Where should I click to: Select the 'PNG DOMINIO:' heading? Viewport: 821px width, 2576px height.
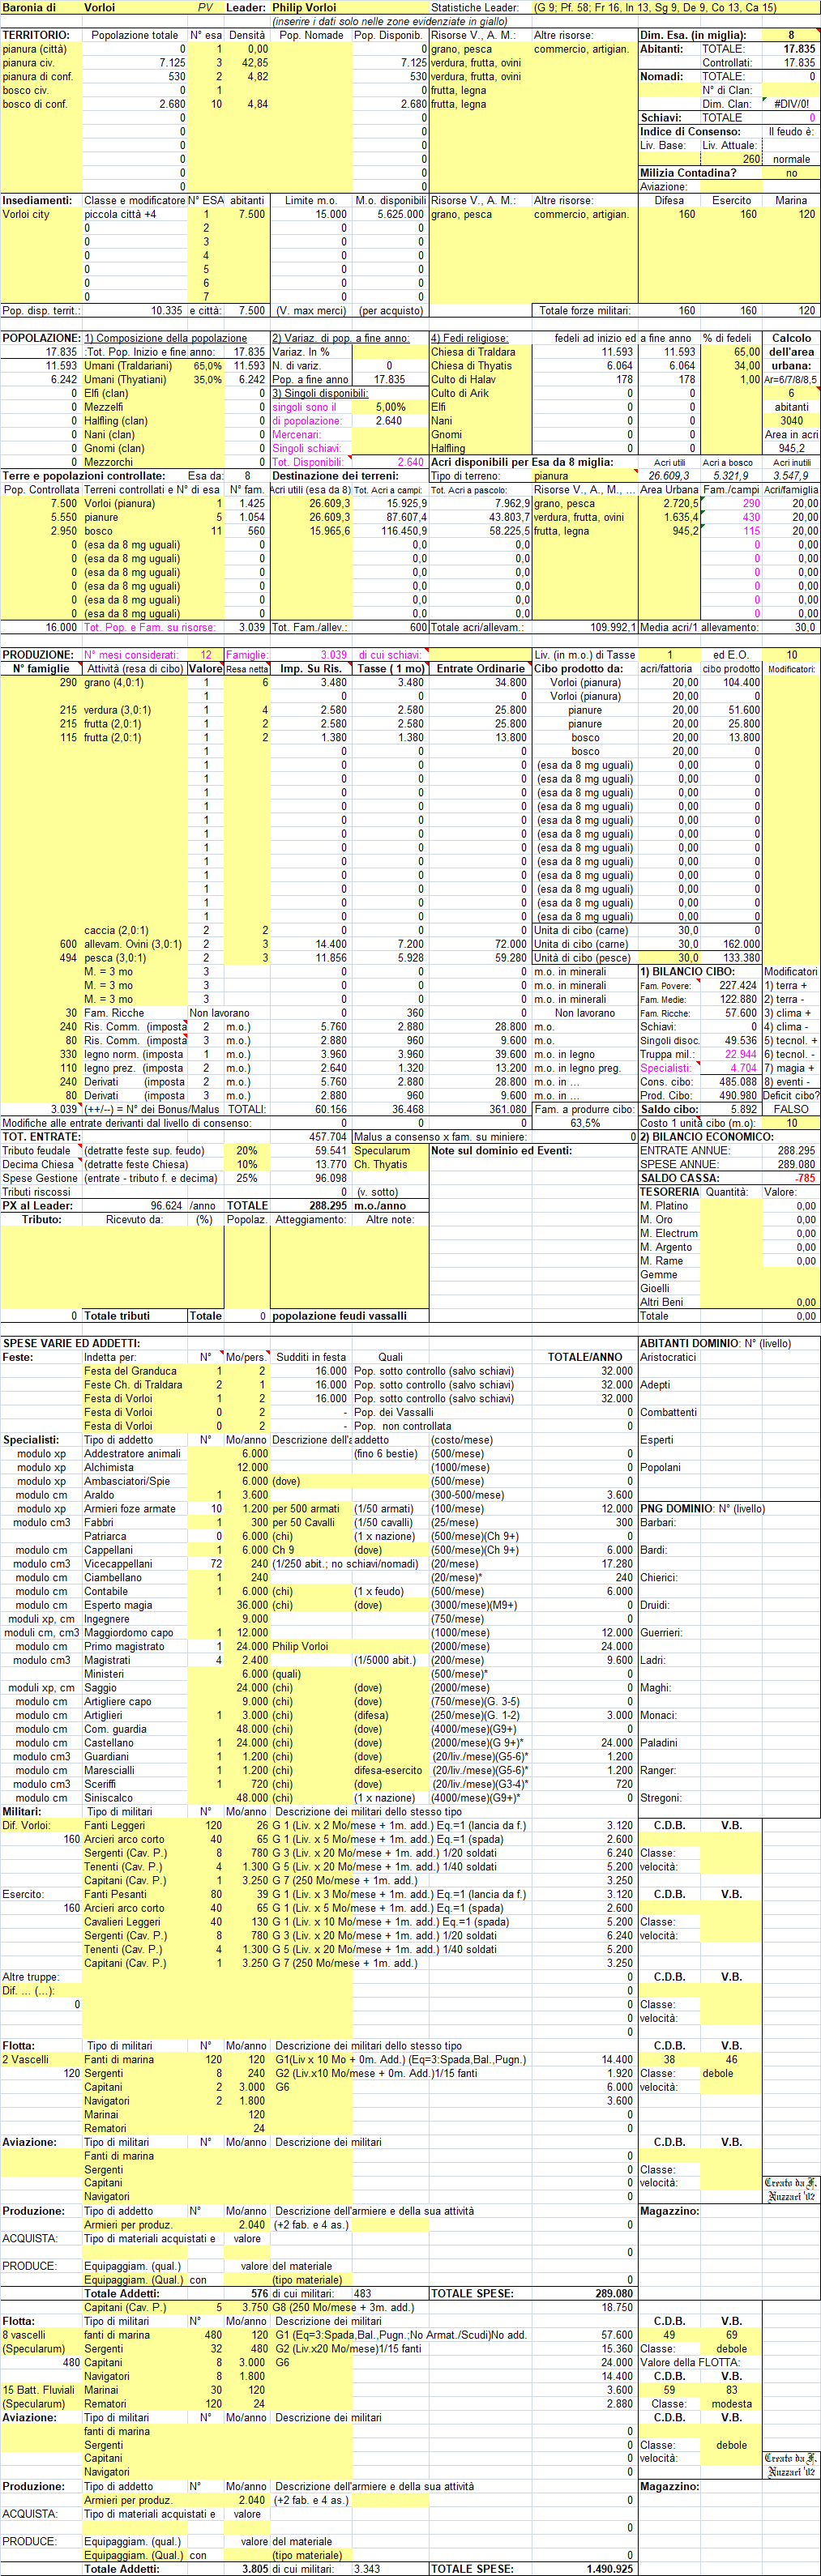[x=677, y=1509]
